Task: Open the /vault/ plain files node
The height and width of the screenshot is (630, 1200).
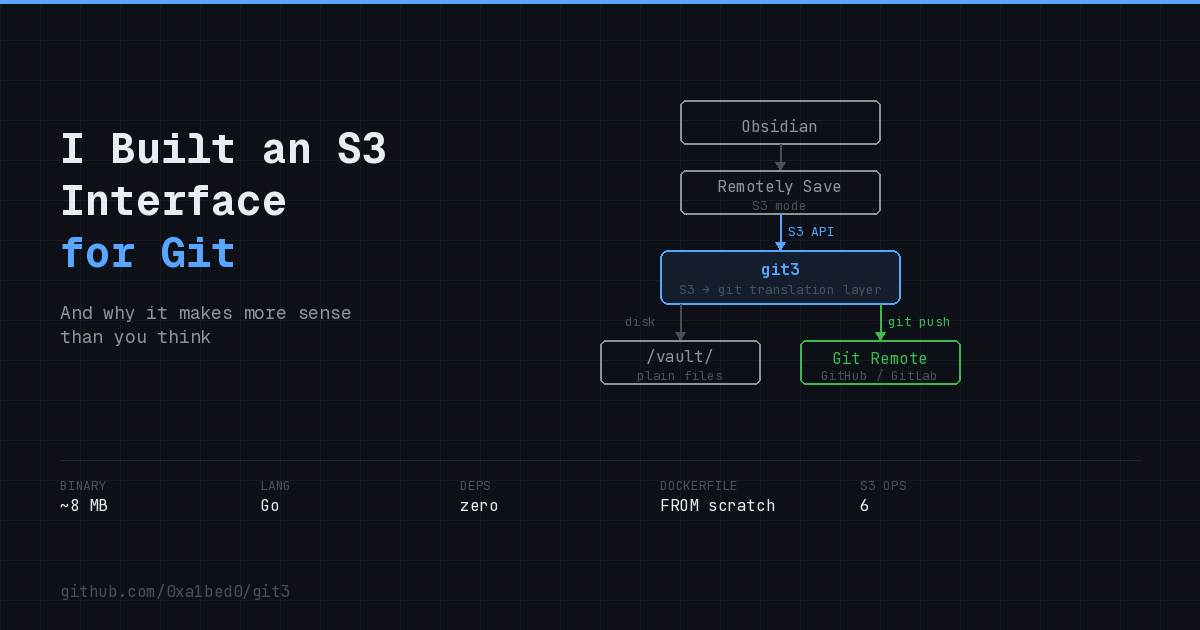Action: click(x=680, y=362)
